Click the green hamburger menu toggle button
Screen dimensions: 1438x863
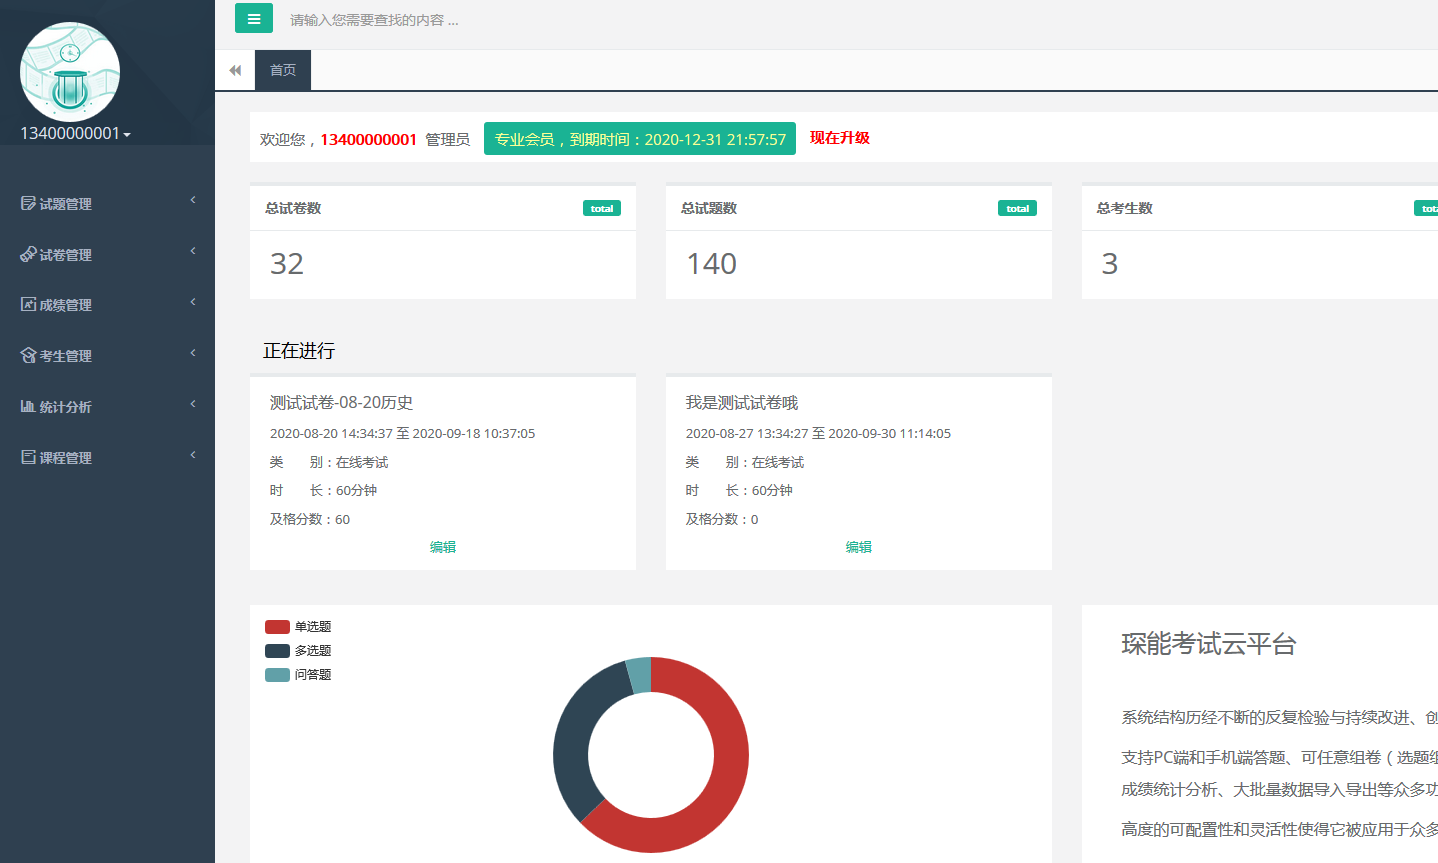tap(253, 19)
